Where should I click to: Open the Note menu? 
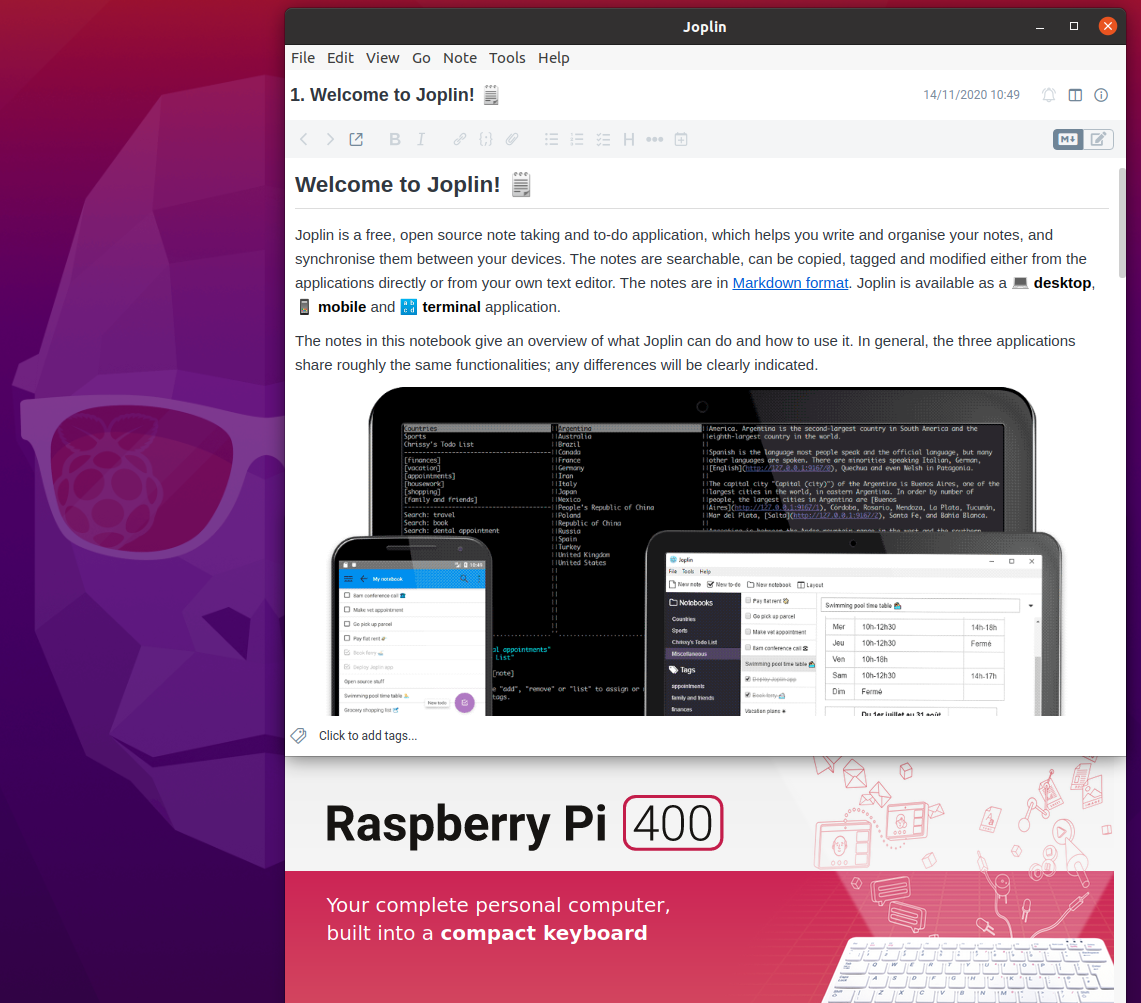tap(460, 58)
